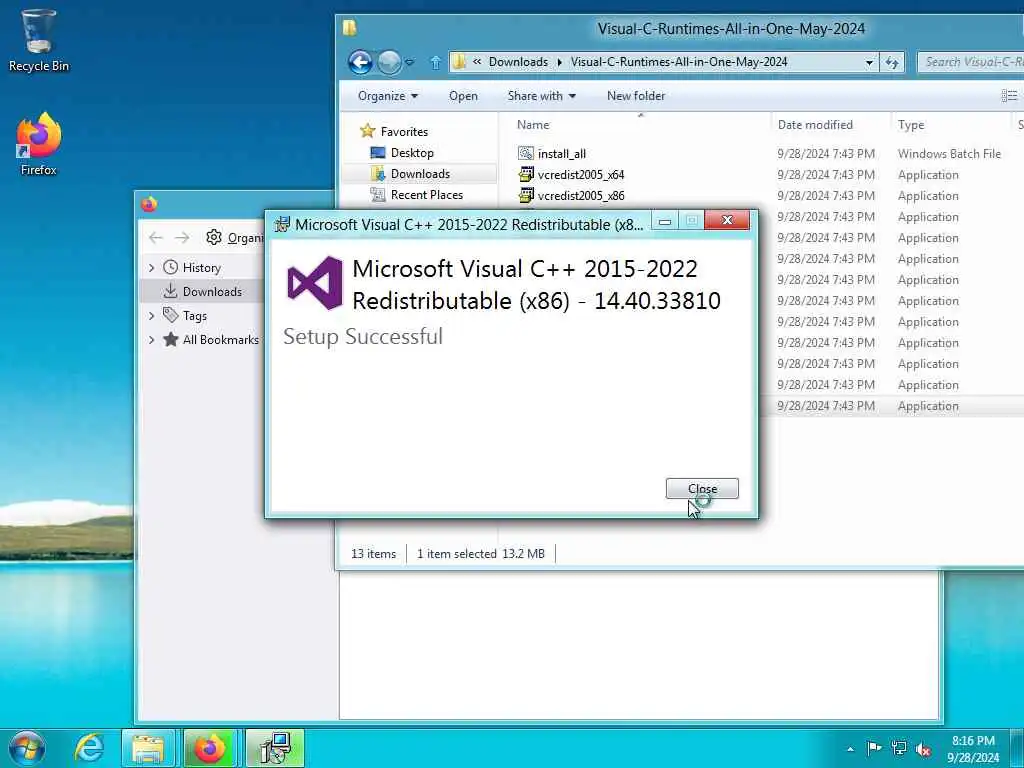Sort files by the Type column header

[910, 125]
